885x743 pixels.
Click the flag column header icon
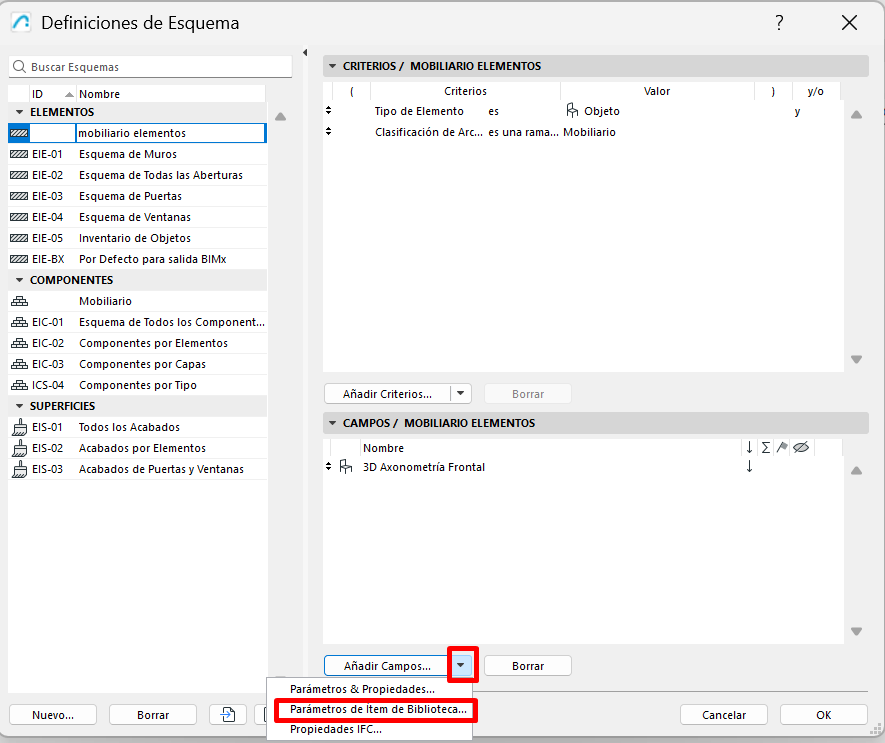[782, 448]
